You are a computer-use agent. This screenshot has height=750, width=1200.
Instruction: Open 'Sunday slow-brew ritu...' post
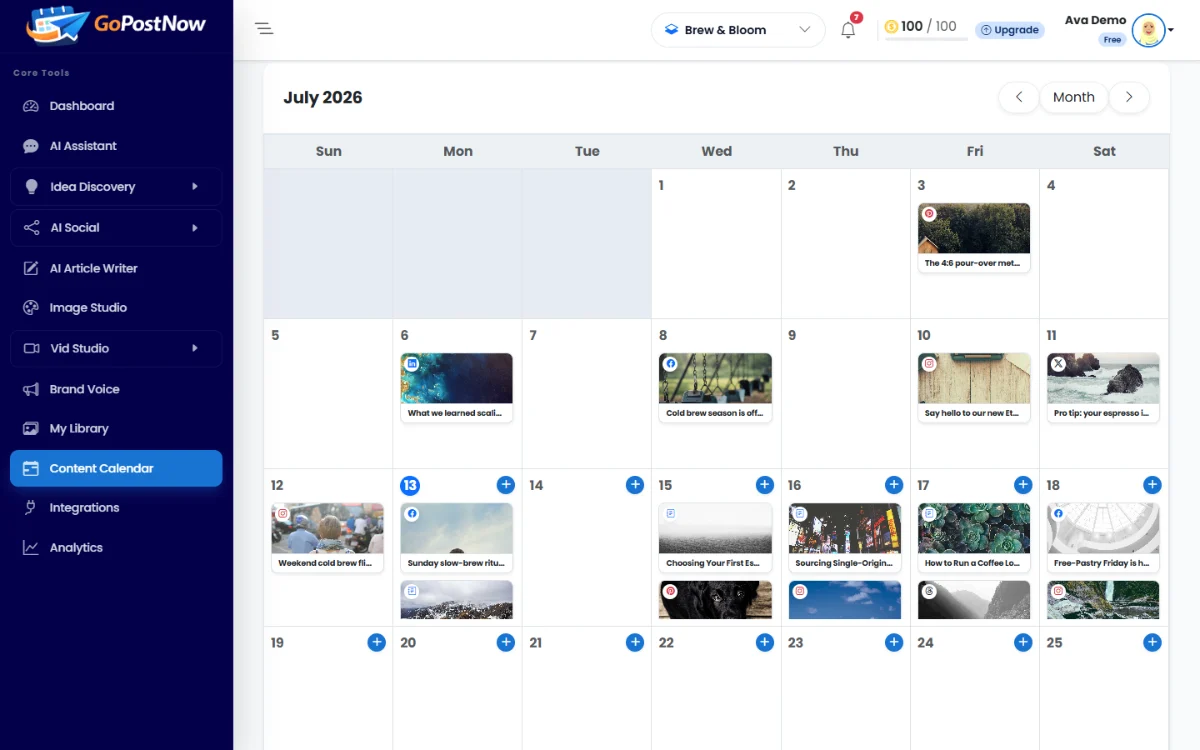(457, 538)
